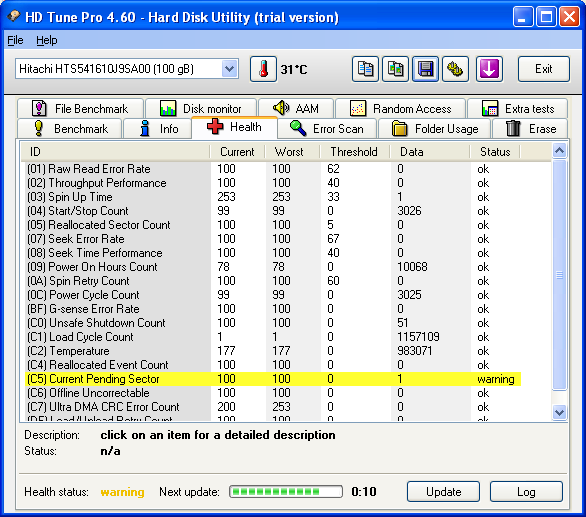Click the 31°C temperature readout

(294, 70)
